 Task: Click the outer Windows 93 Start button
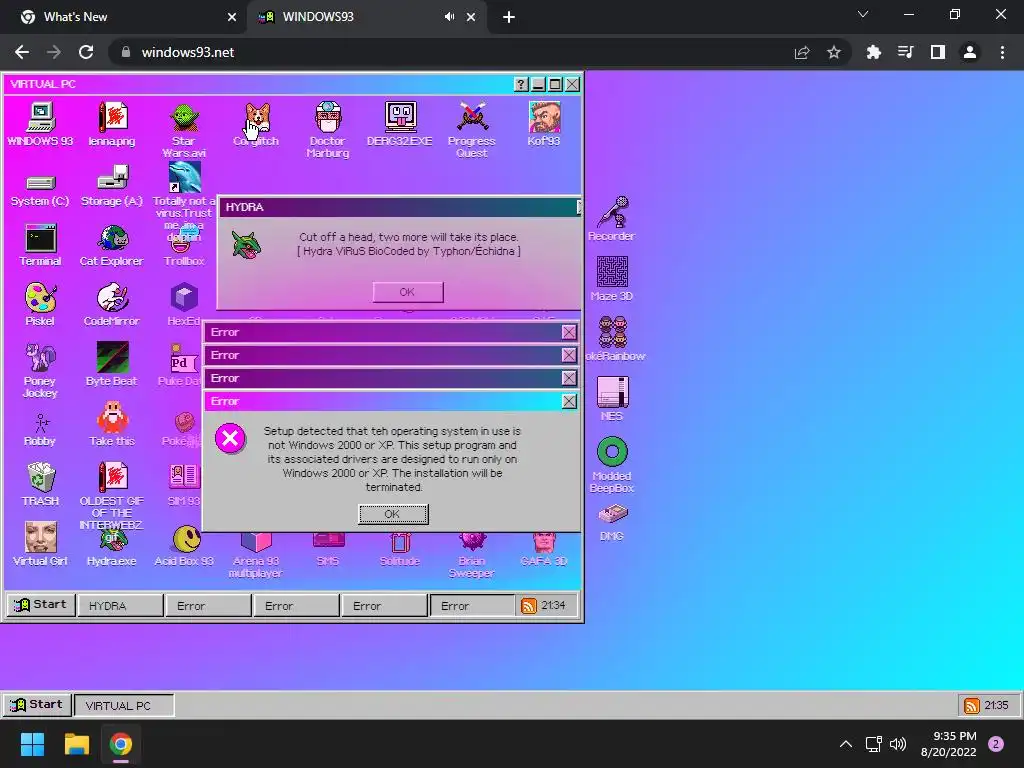pyautogui.click(x=37, y=705)
